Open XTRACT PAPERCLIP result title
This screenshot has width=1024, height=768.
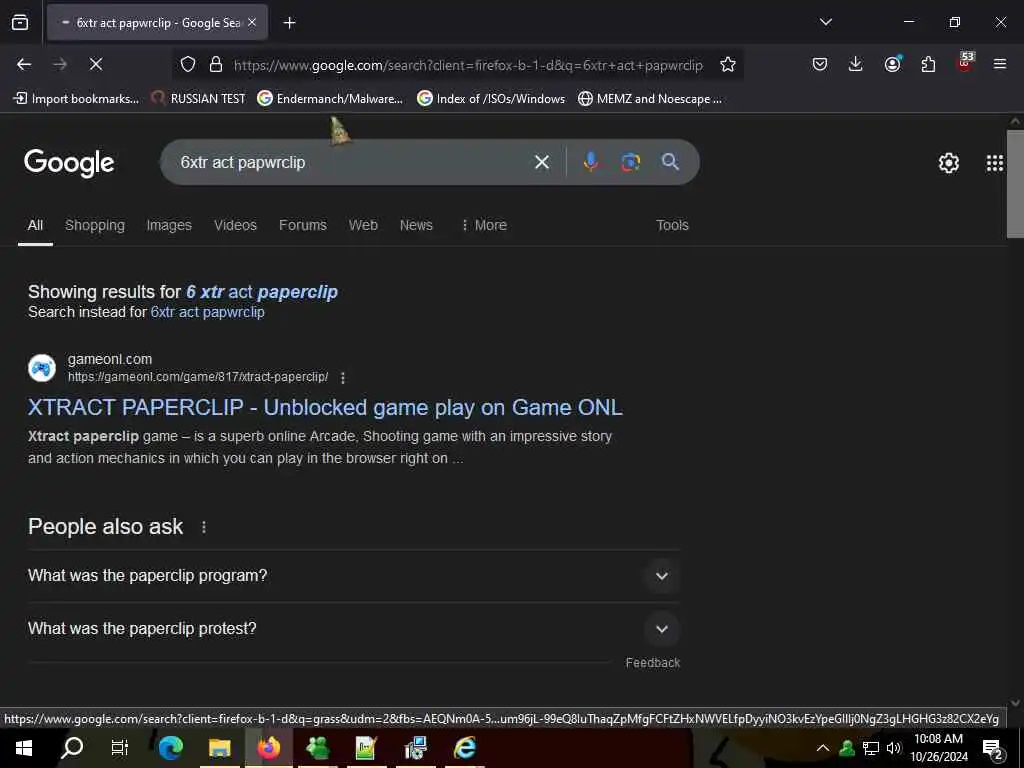(x=325, y=408)
